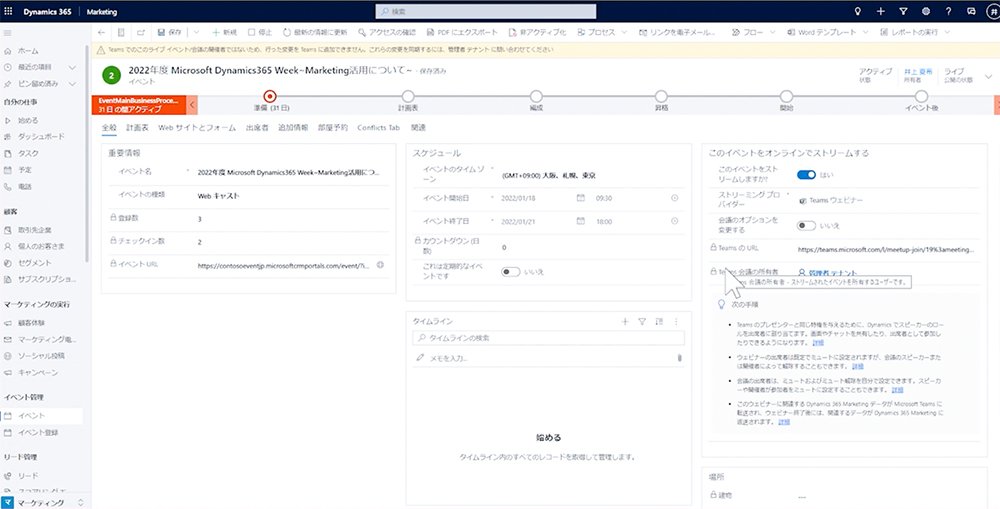
Task: Open the help question mark icon
Action: click(x=949, y=11)
